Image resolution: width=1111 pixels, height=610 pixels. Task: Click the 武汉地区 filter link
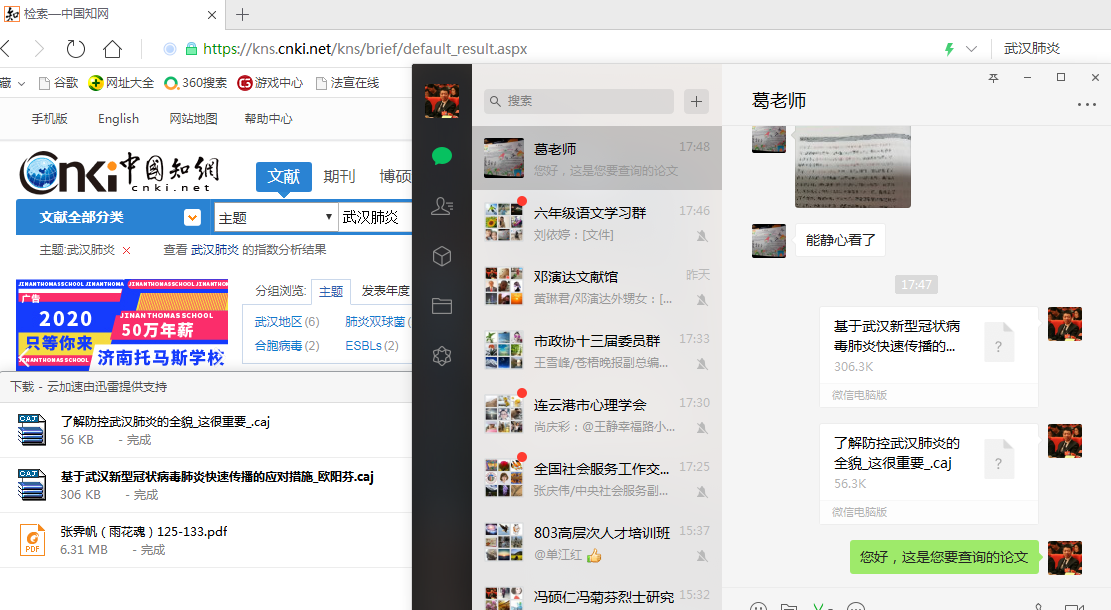point(279,321)
